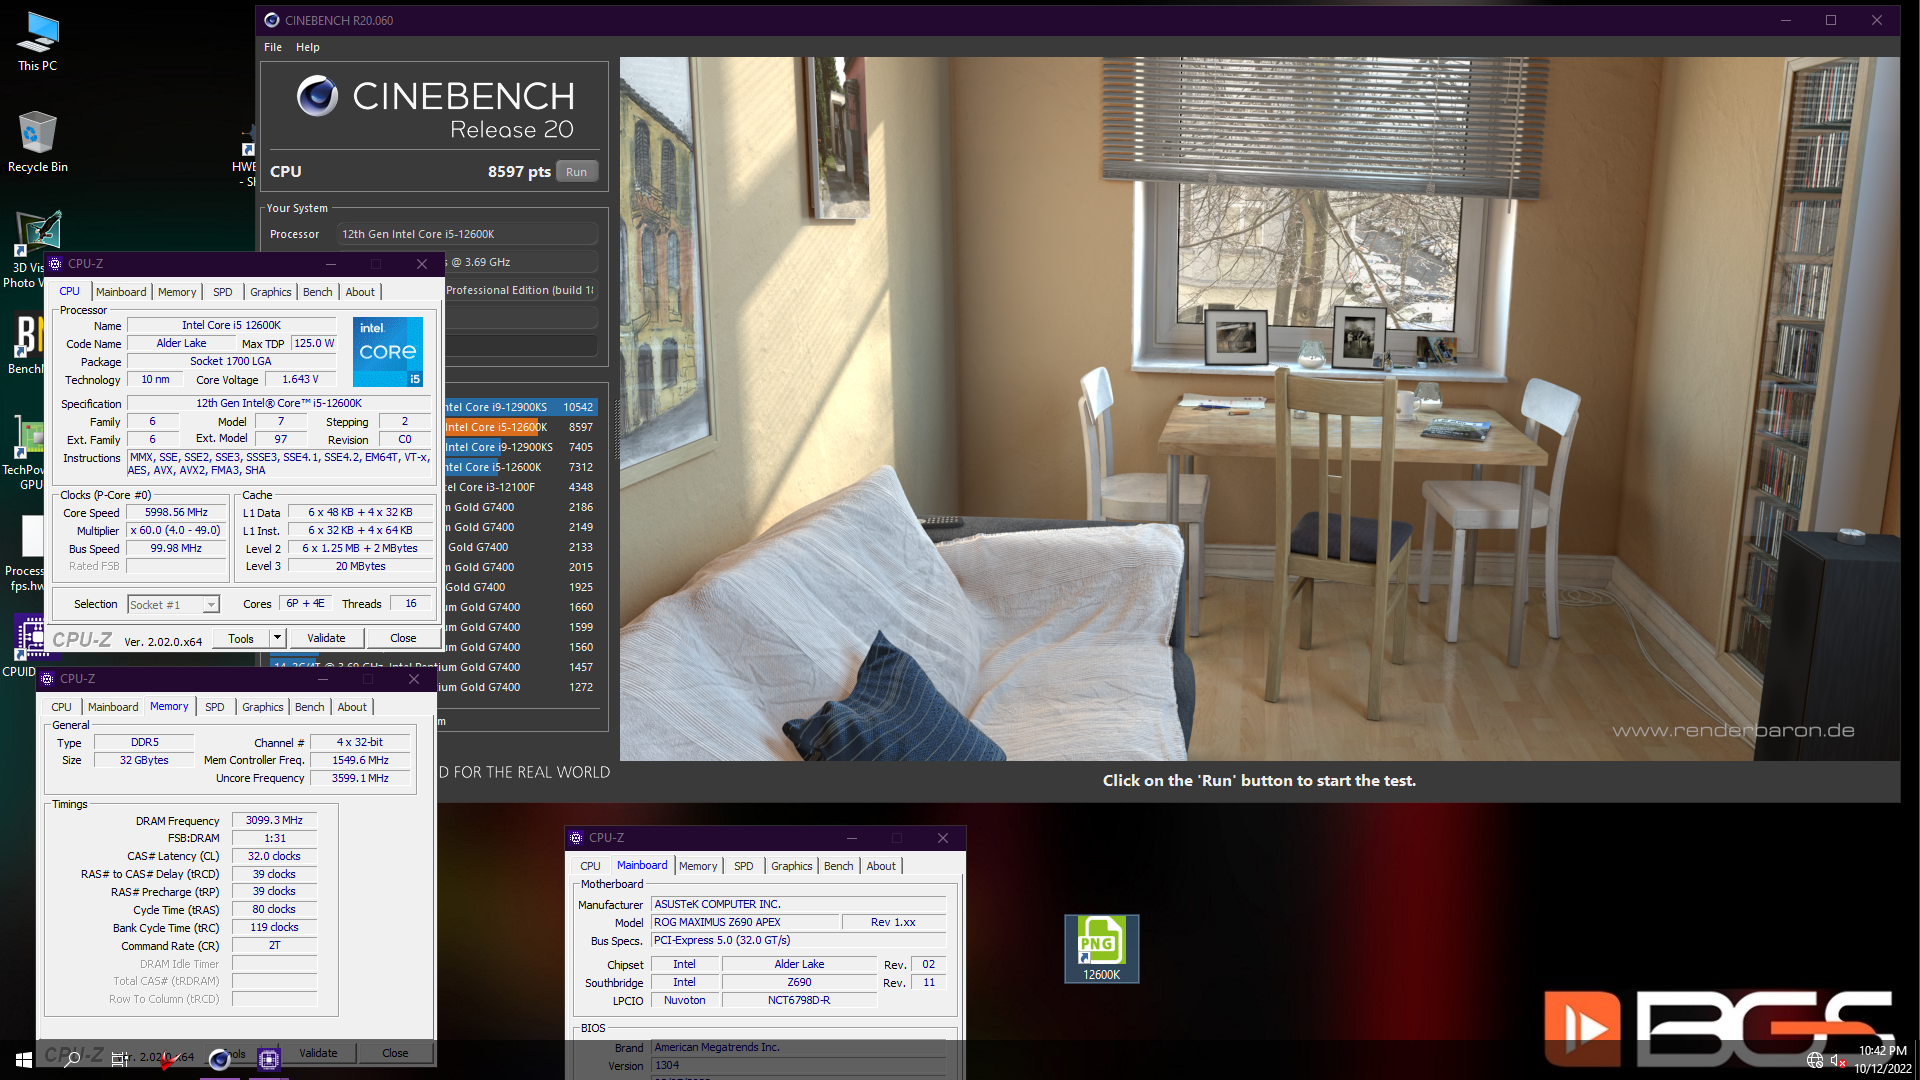Click the Cinebench title bar app icon
The image size is (1920, 1080).
coord(271,20)
